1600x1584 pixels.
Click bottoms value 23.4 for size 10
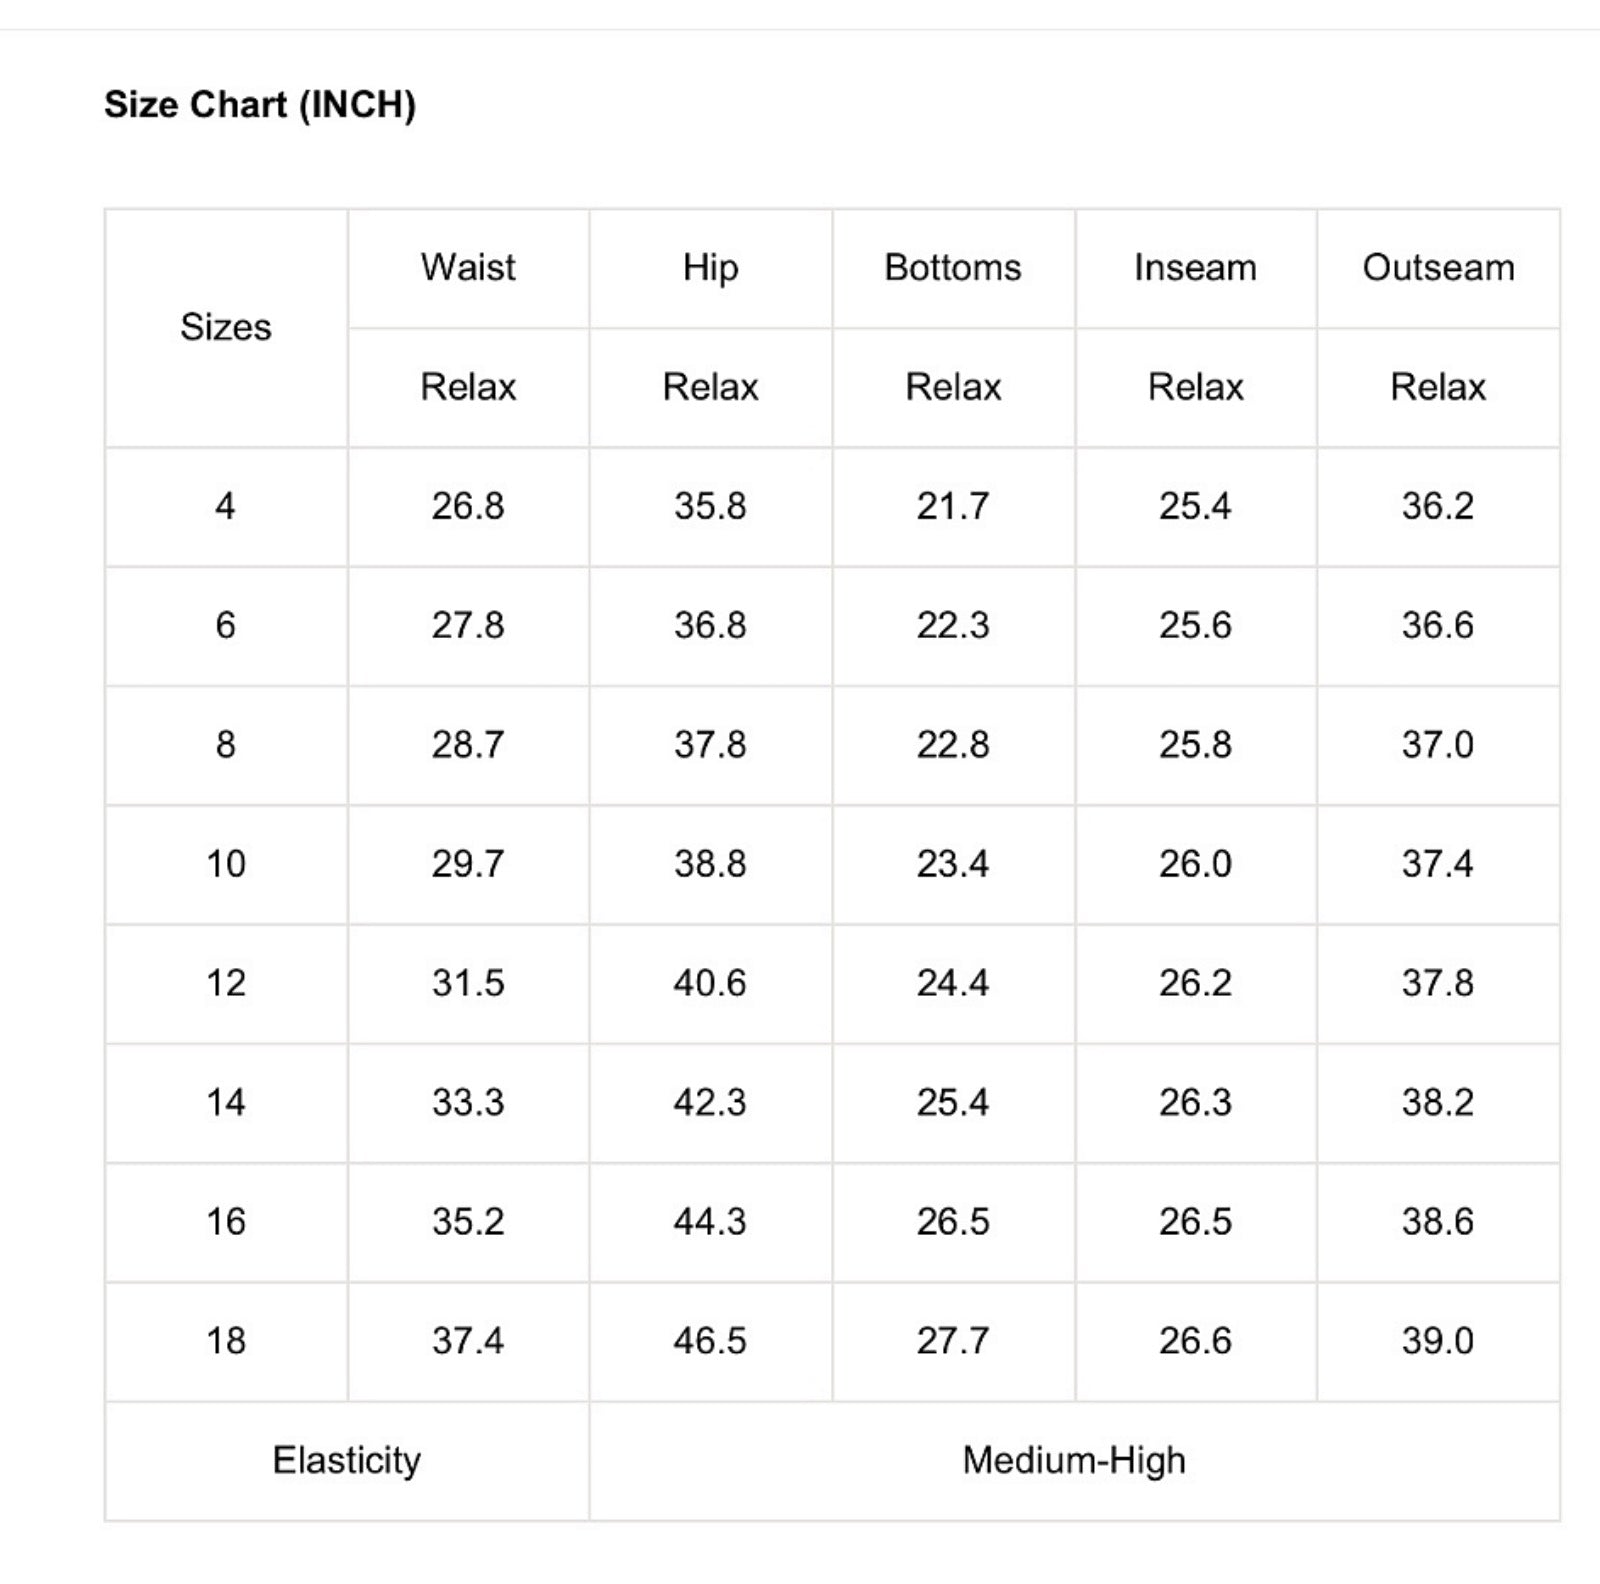point(953,864)
